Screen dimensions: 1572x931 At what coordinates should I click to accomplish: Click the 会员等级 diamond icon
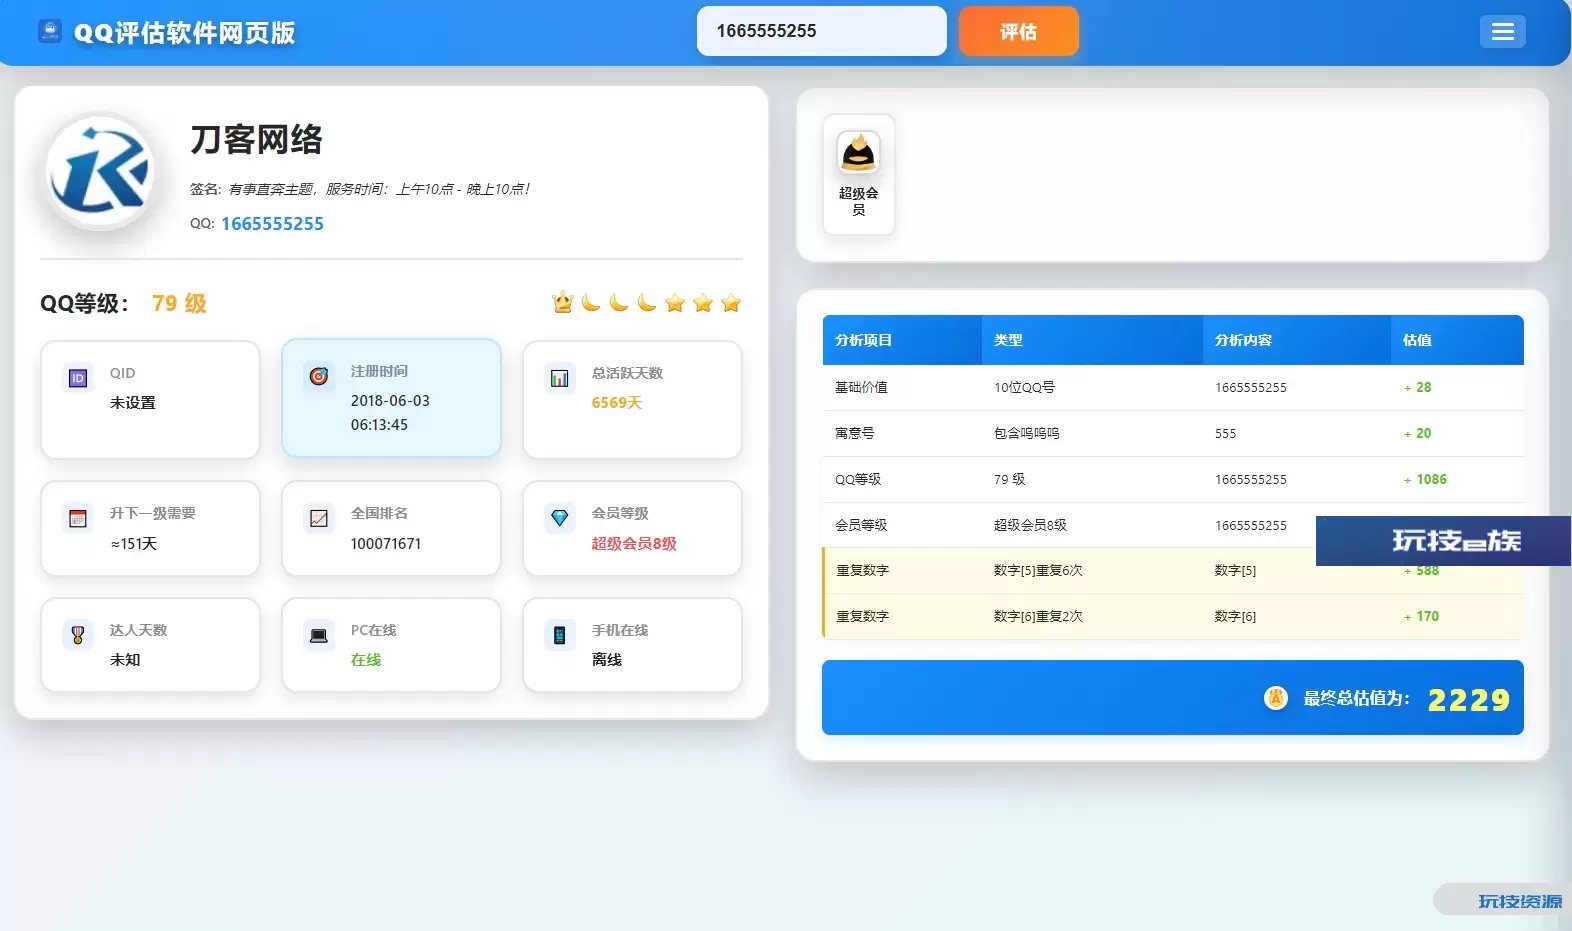[x=560, y=518]
